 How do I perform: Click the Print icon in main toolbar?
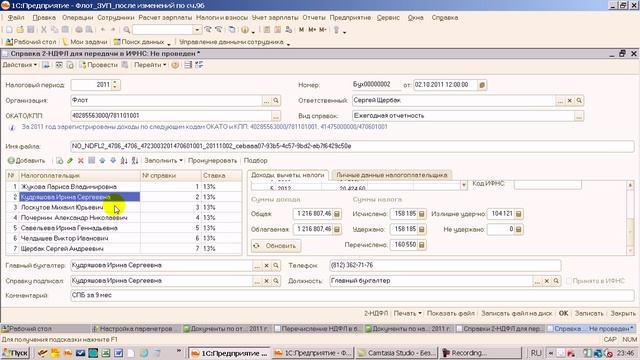coord(78,30)
